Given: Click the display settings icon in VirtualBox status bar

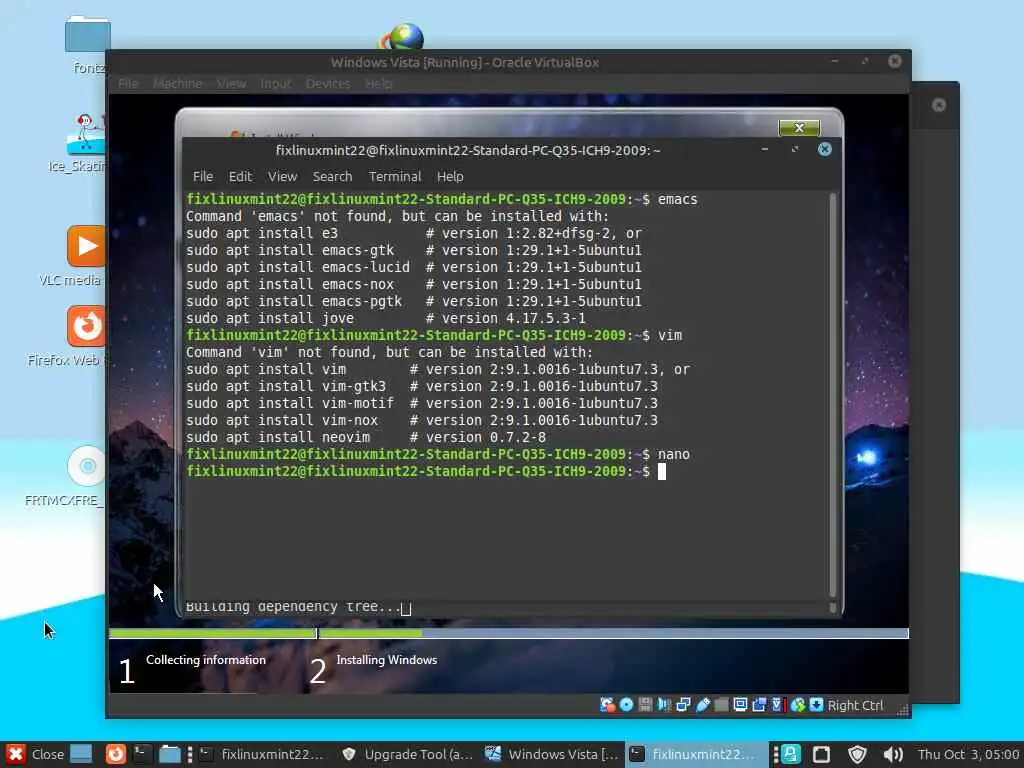Looking at the screenshot, I should 740,705.
